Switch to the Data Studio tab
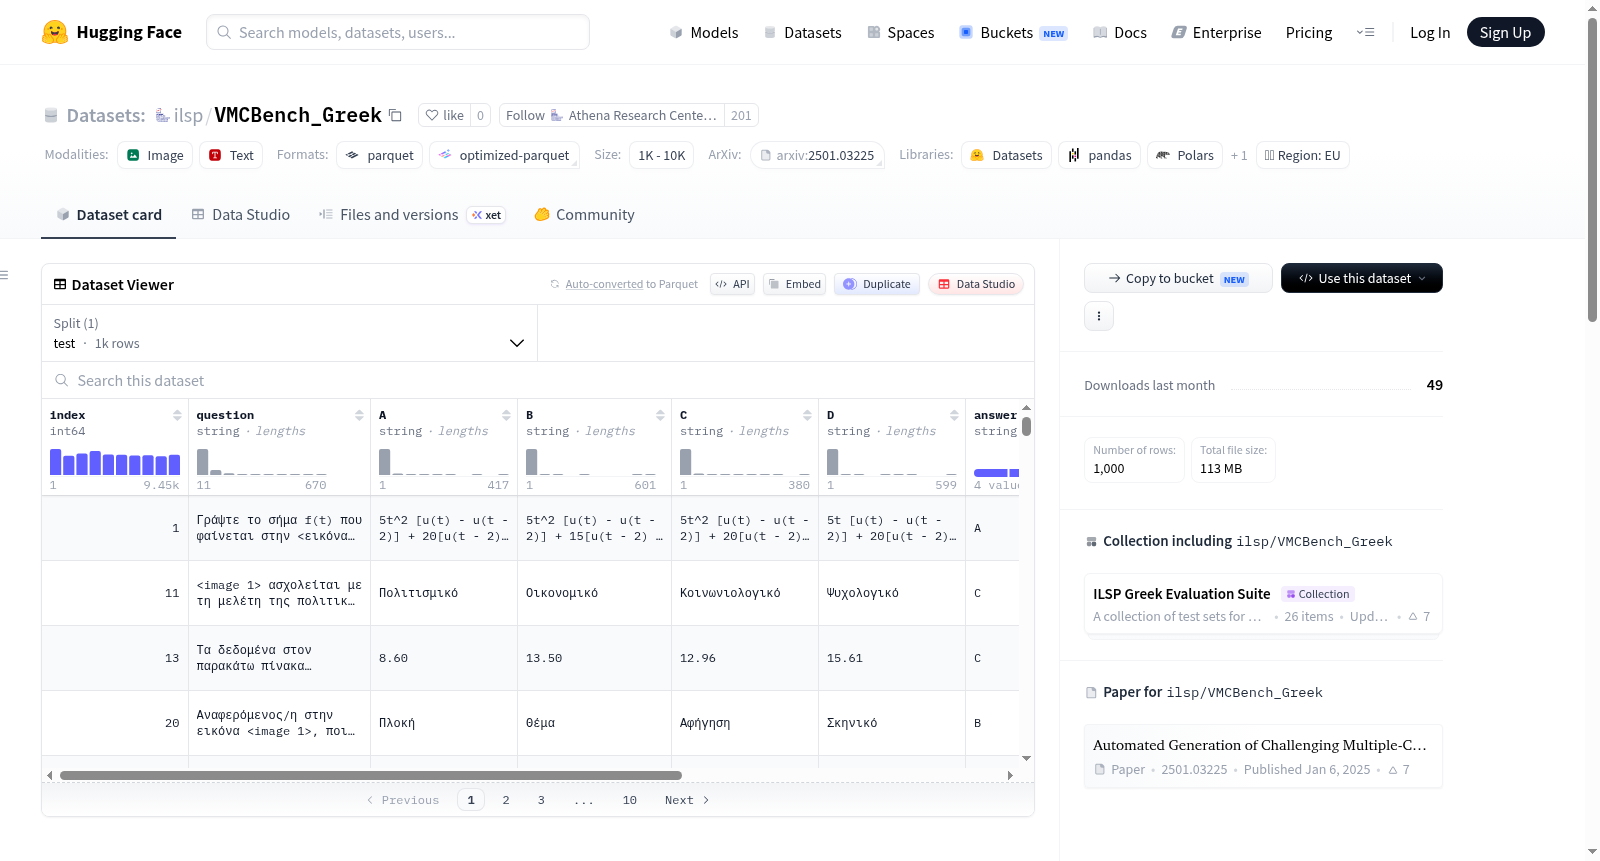 (x=241, y=214)
